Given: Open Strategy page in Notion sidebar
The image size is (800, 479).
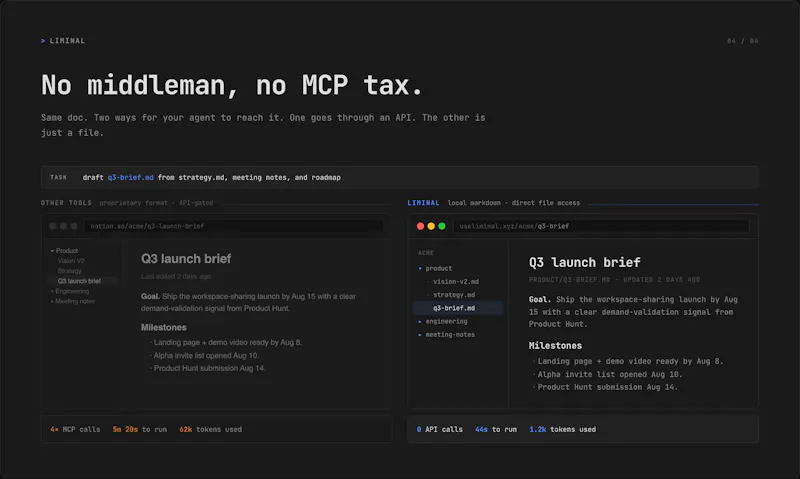Looking at the screenshot, I should point(69,271).
